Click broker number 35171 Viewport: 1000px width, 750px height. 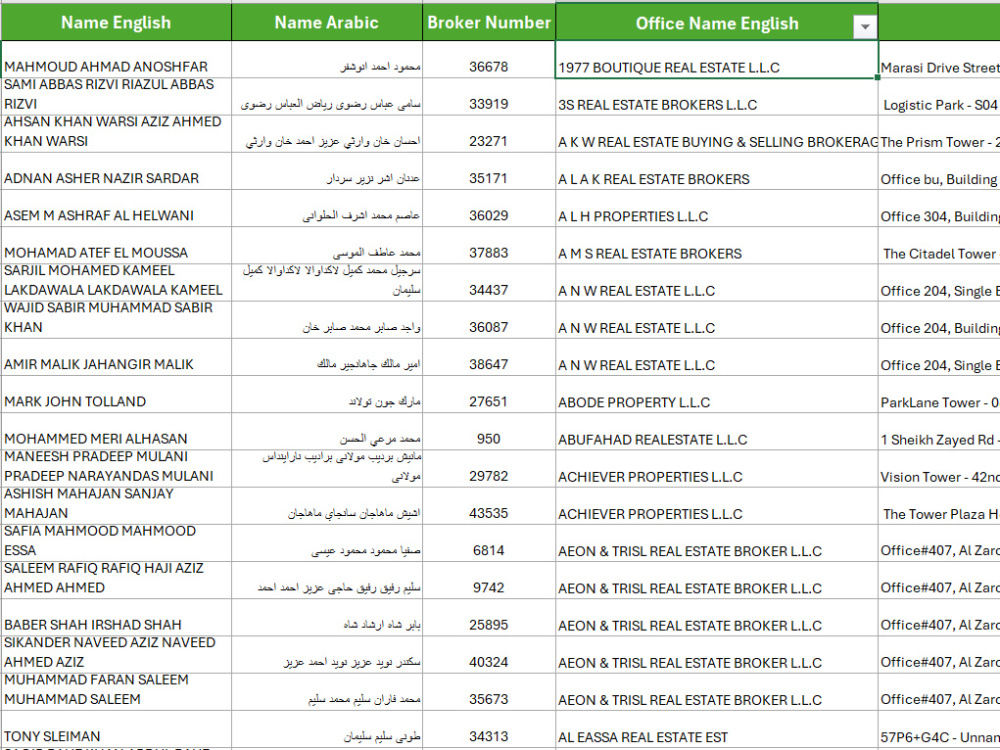[x=489, y=171]
